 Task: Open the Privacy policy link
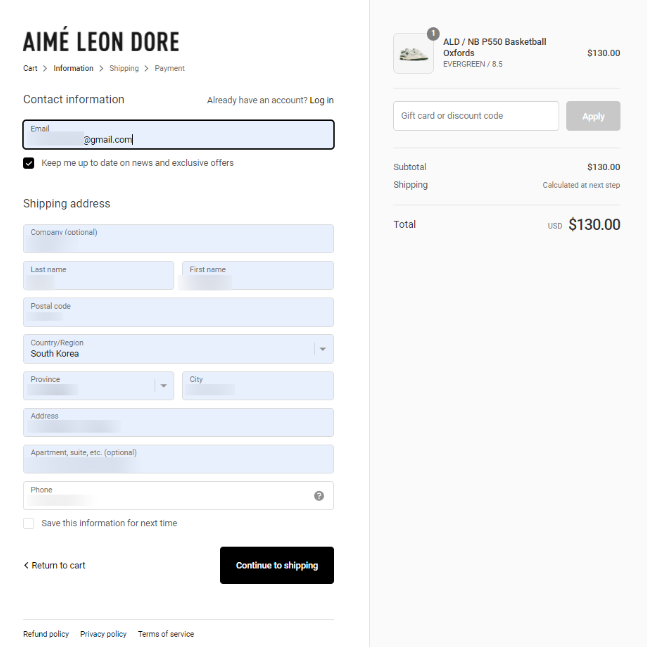pos(103,634)
